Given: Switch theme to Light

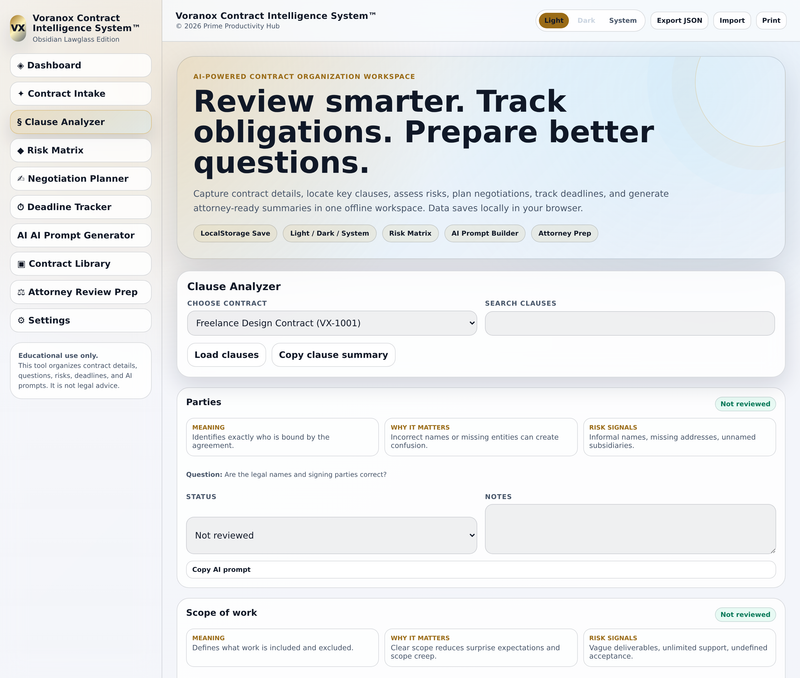Looking at the screenshot, I should click(x=554, y=21).
